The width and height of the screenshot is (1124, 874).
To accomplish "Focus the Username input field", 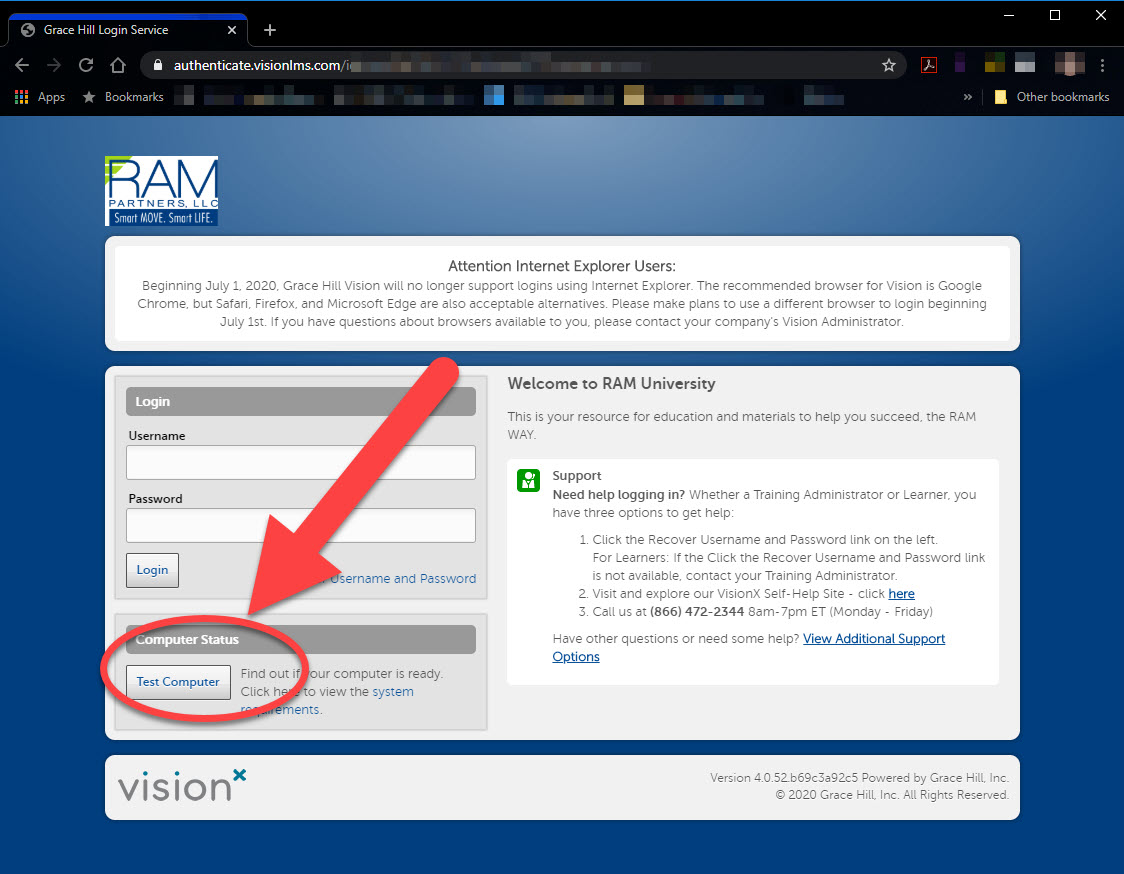I will pyautogui.click(x=301, y=462).
